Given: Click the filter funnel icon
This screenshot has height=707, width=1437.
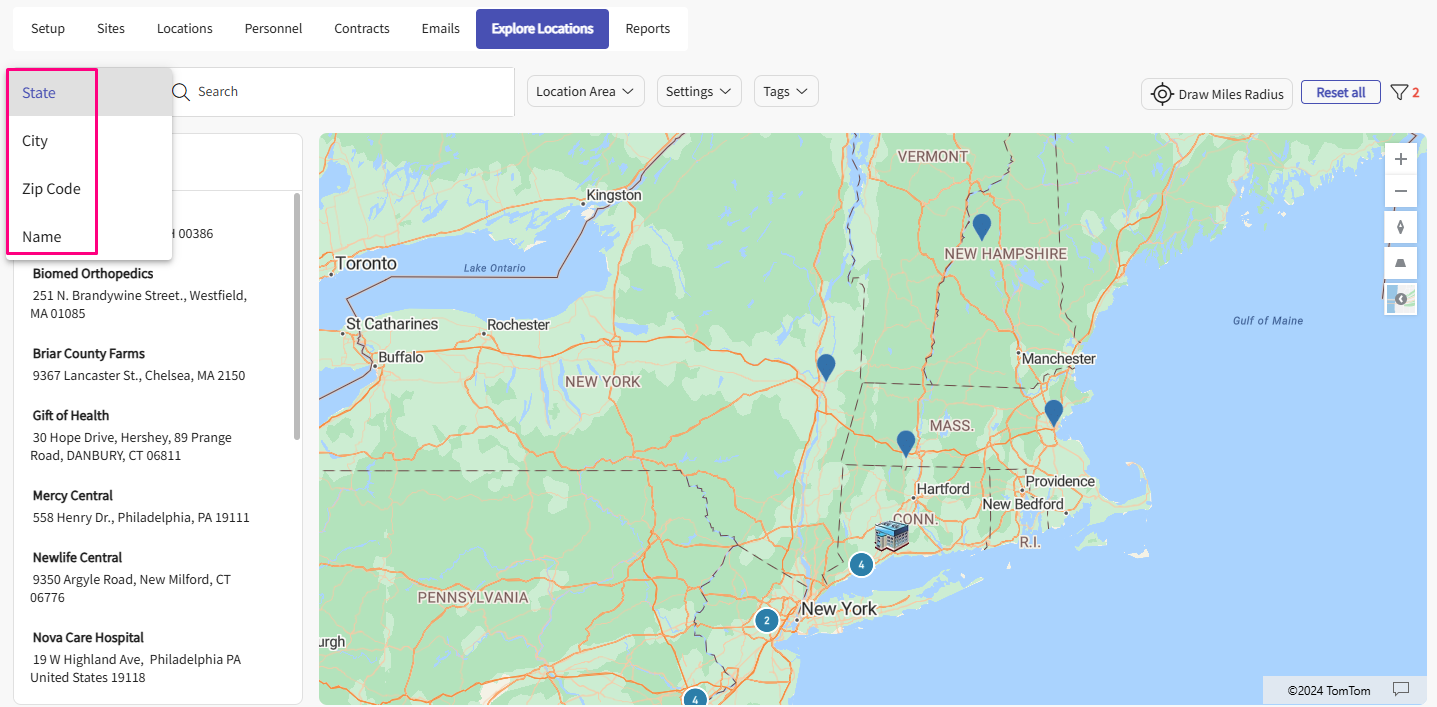Looking at the screenshot, I should click(1399, 92).
